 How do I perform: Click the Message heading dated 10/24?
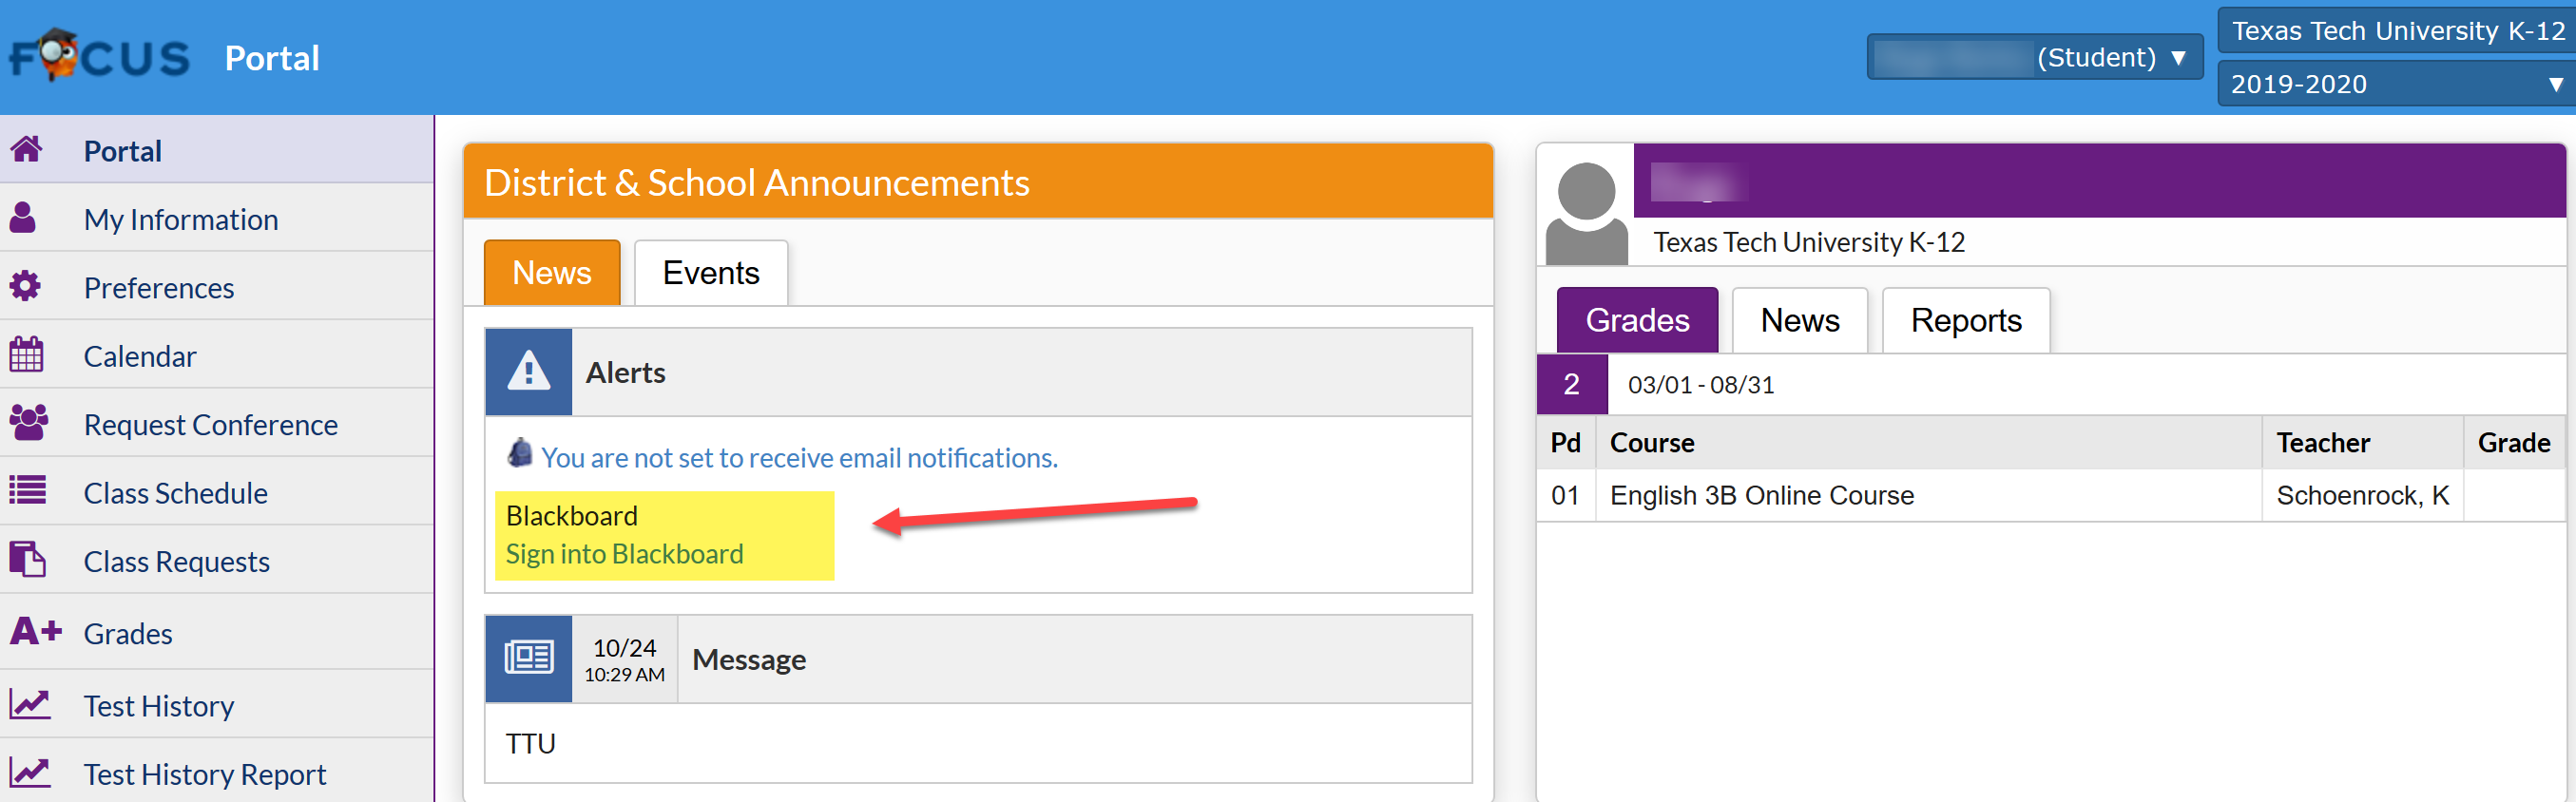tap(748, 659)
